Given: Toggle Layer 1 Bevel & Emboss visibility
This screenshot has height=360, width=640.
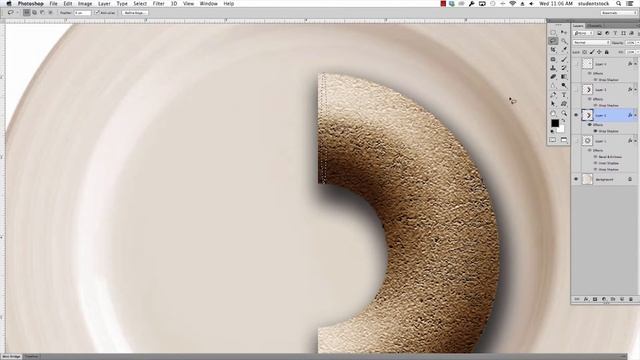Looking at the screenshot, I should [595, 156].
